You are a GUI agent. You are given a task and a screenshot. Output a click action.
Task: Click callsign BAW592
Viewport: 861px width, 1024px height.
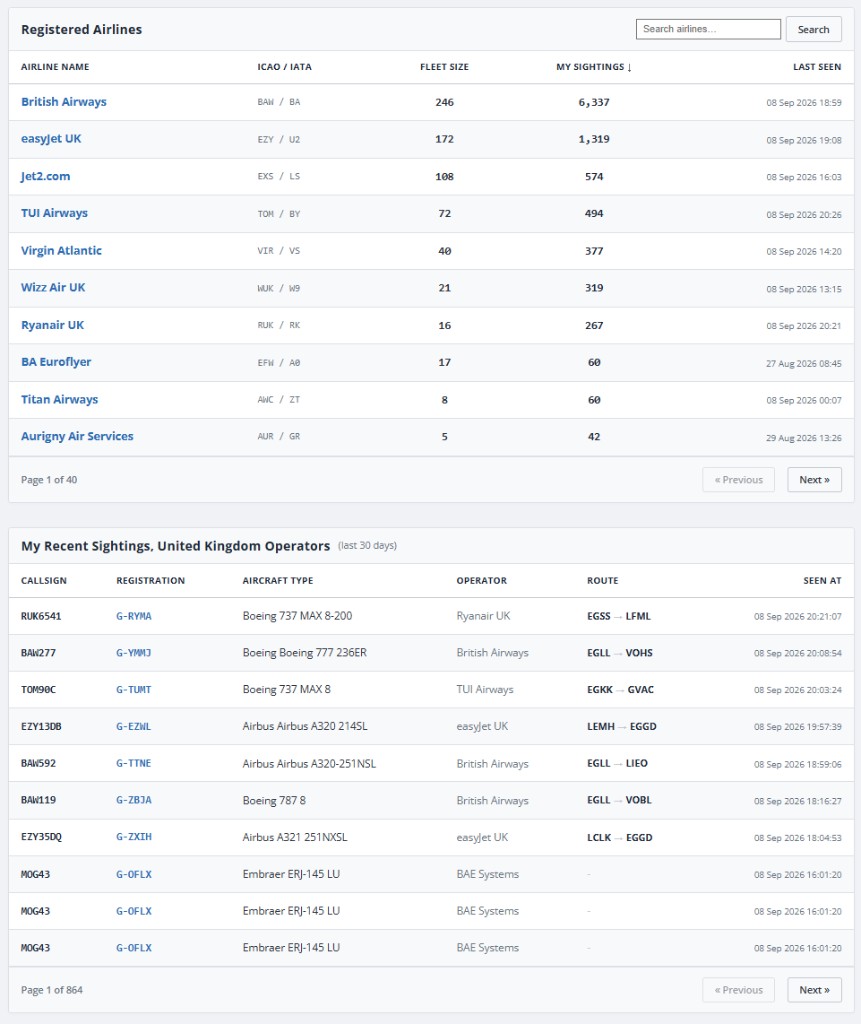(x=39, y=763)
